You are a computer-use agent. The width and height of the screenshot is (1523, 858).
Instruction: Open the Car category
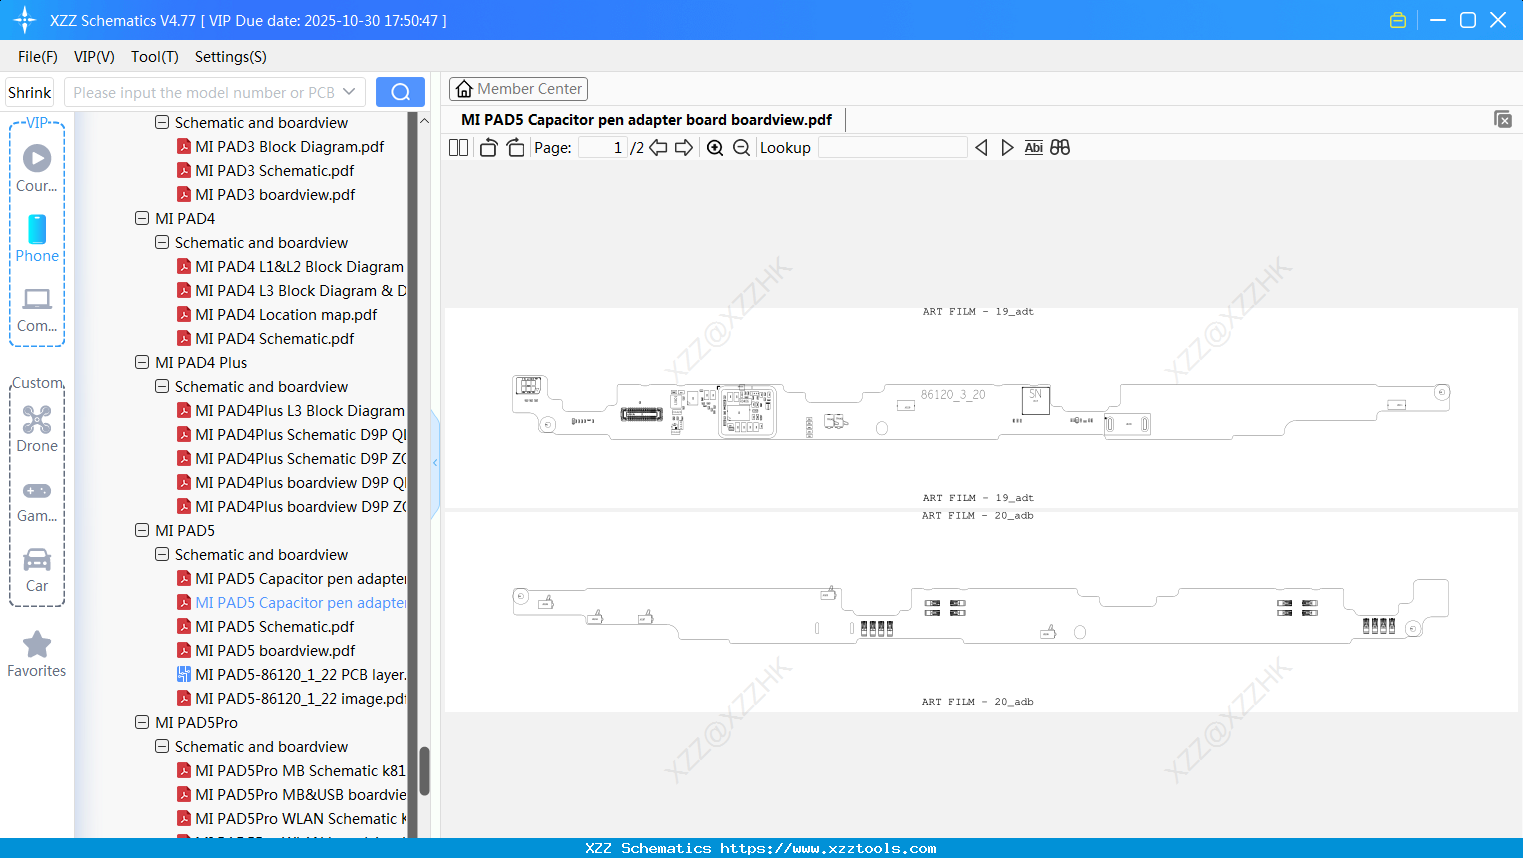tap(37, 570)
